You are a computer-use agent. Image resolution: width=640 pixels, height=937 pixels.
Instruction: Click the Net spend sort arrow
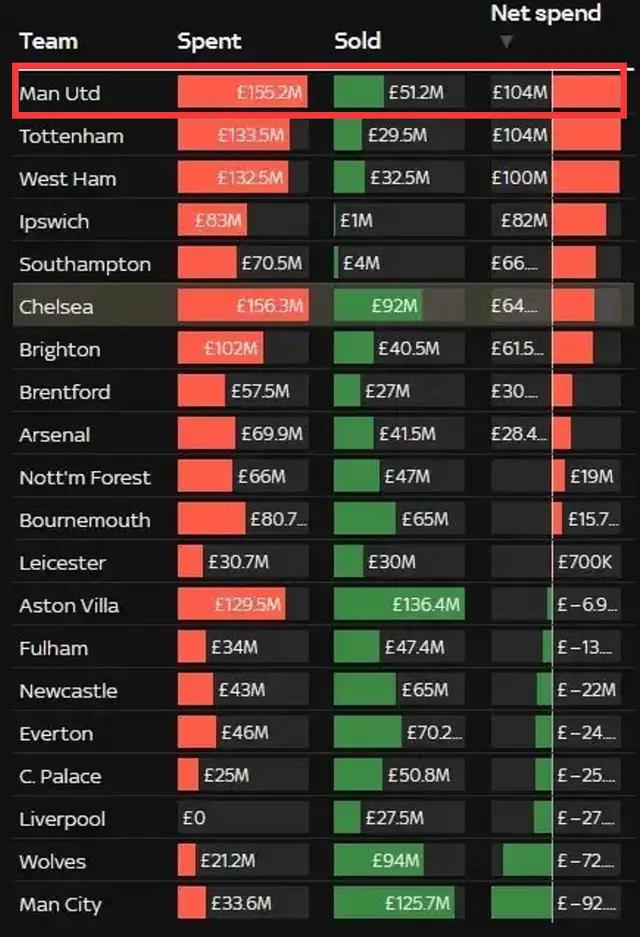(x=506, y=41)
